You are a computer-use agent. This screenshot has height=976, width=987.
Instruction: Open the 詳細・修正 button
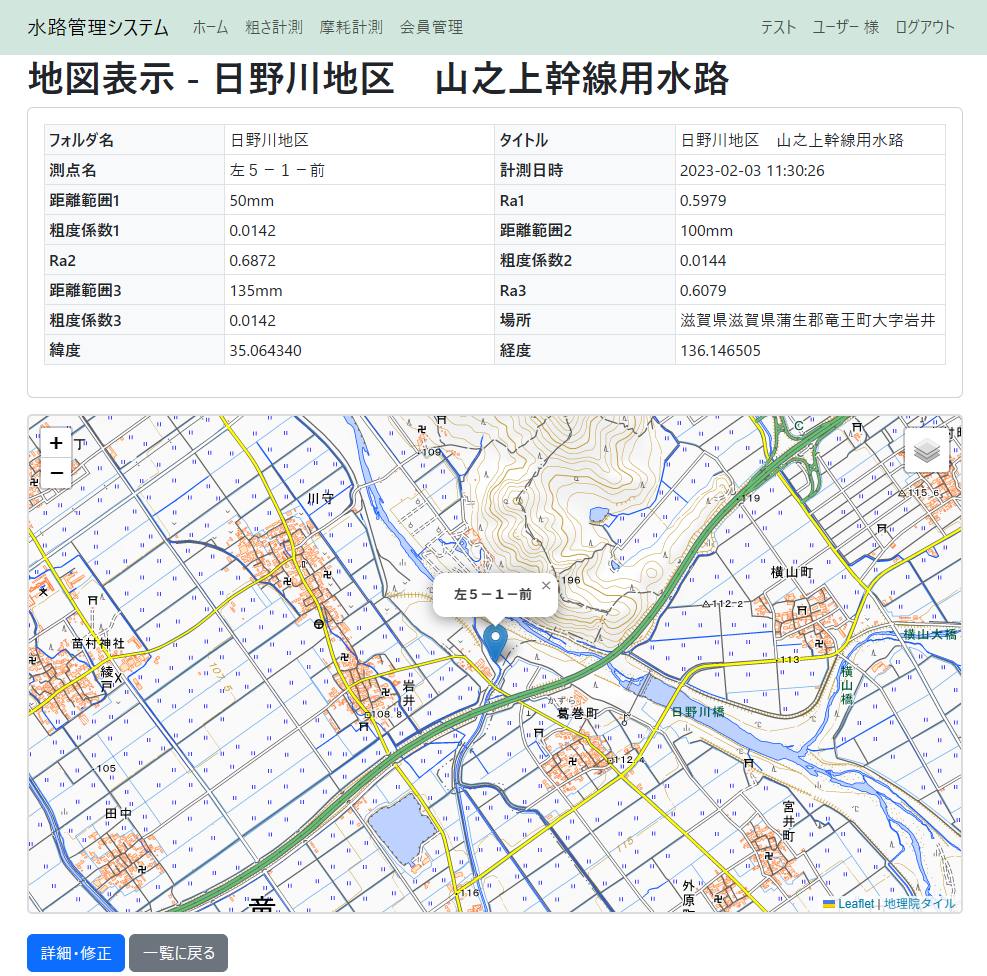point(75,952)
